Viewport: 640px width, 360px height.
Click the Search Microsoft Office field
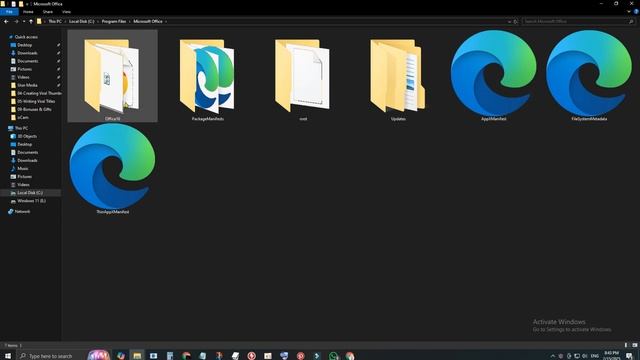pyautogui.click(x=578, y=21)
